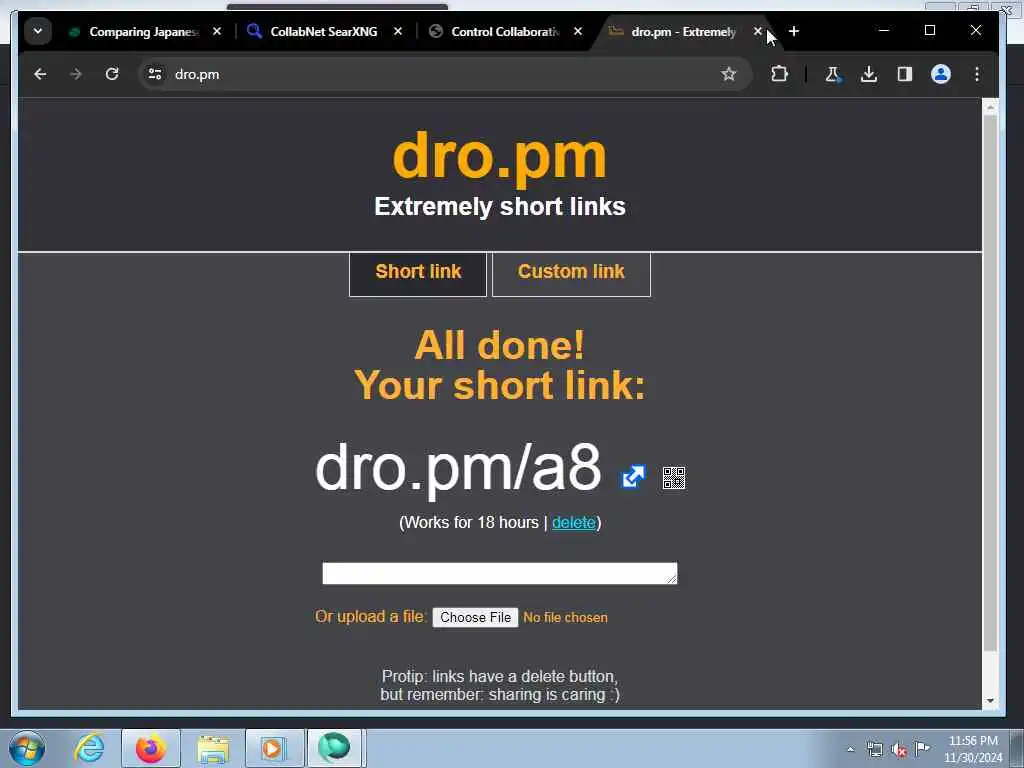Viewport: 1024px width, 768px height.
Task: Close the Control Collaboration tab
Action: [x=578, y=31]
